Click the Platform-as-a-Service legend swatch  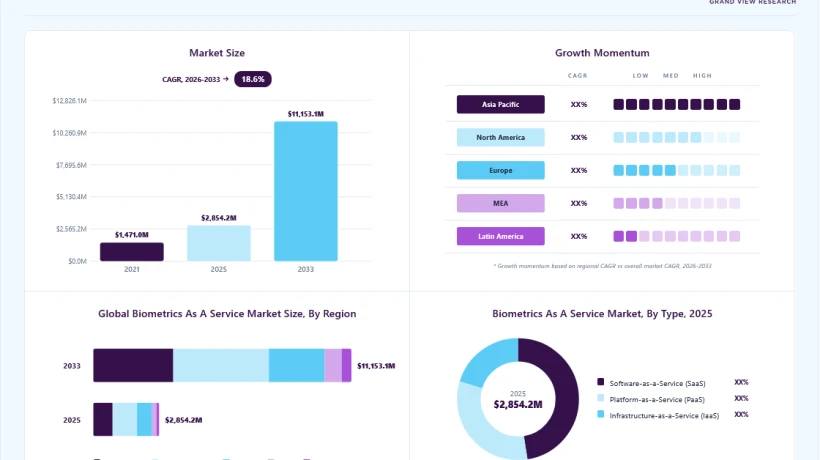pyautogui.click(x=600, y=398)
